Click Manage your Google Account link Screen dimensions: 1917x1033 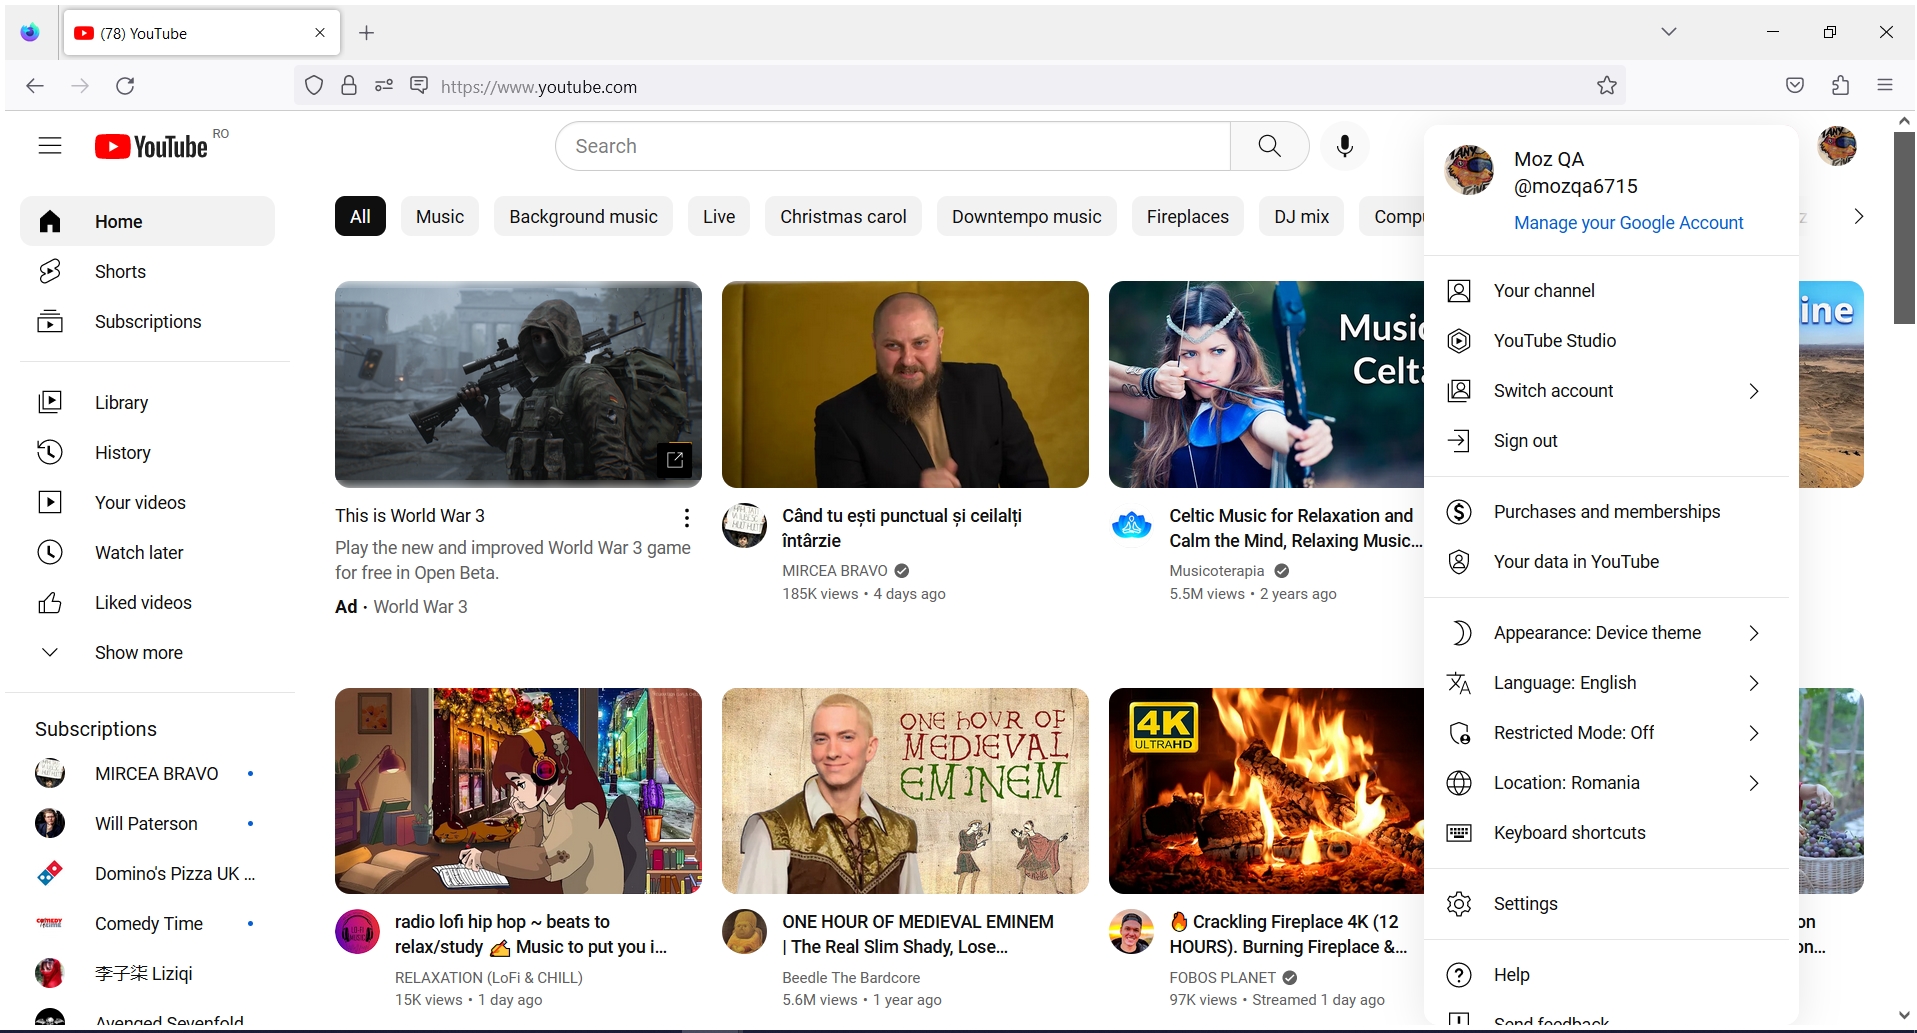(1629, 223)
